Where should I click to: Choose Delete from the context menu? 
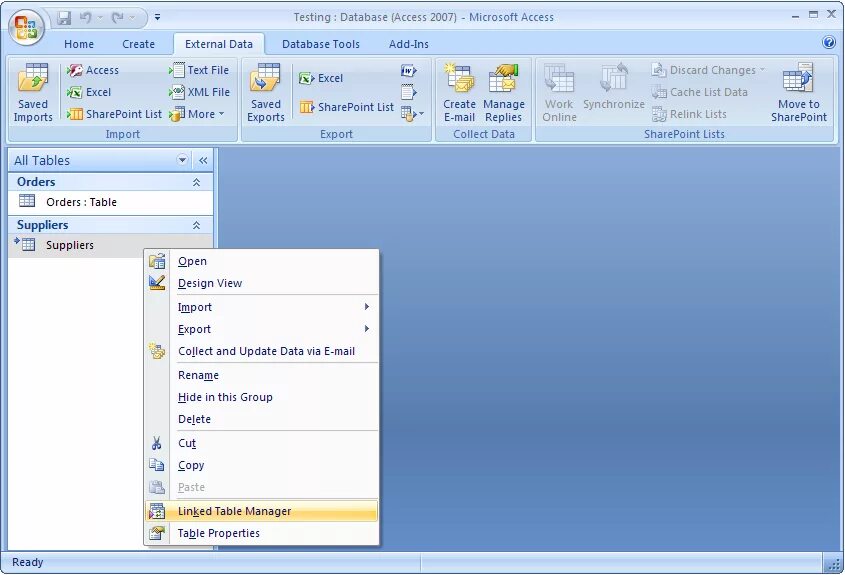(x=262, y=419)
